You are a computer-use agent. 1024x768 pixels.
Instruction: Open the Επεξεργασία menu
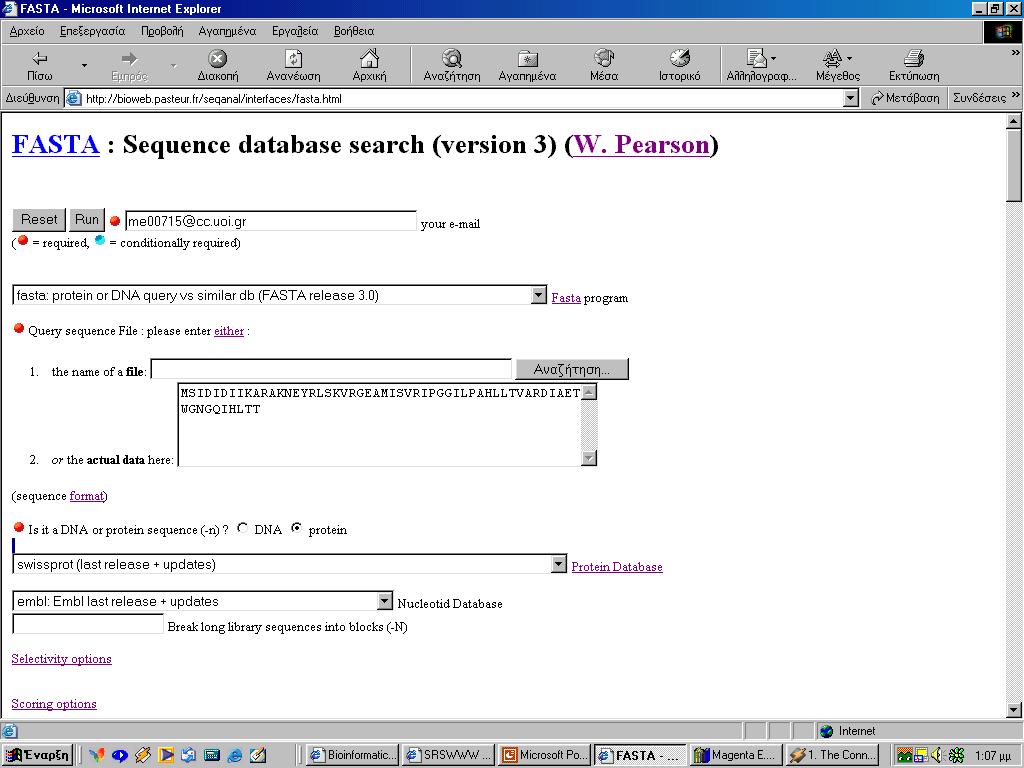[92, 31]
